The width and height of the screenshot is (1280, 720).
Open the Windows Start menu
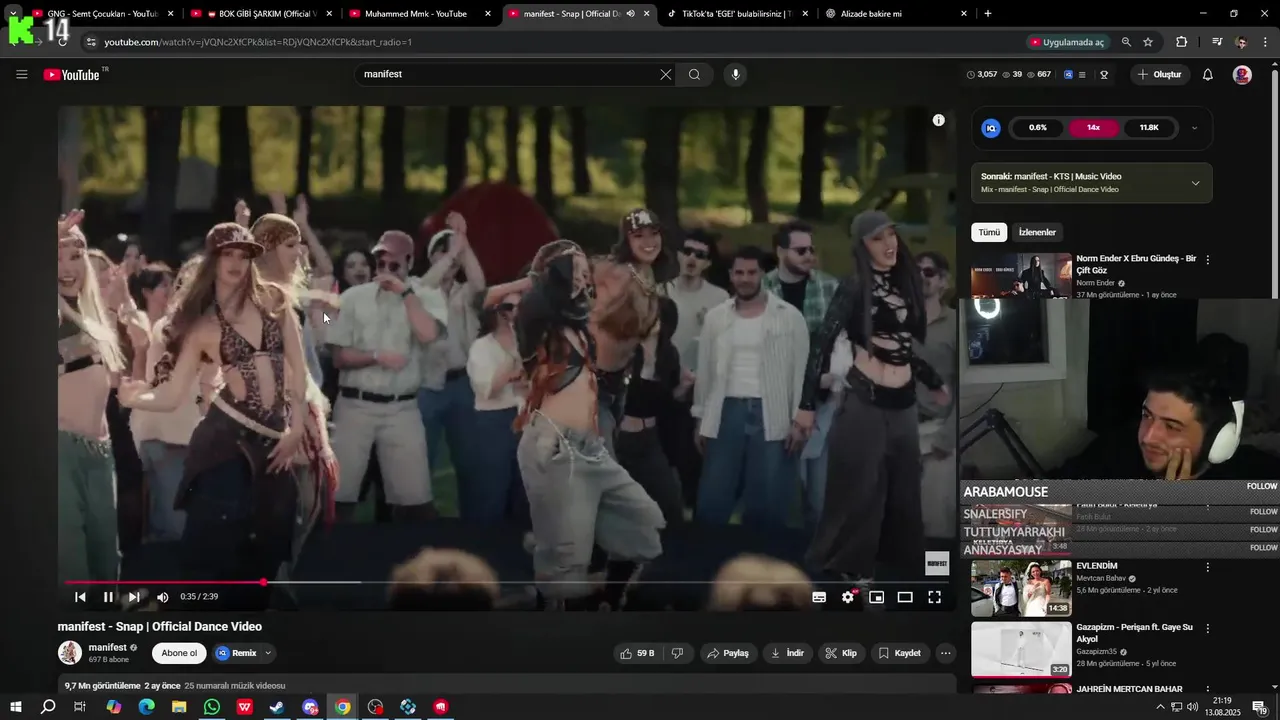tap(15, 707)
